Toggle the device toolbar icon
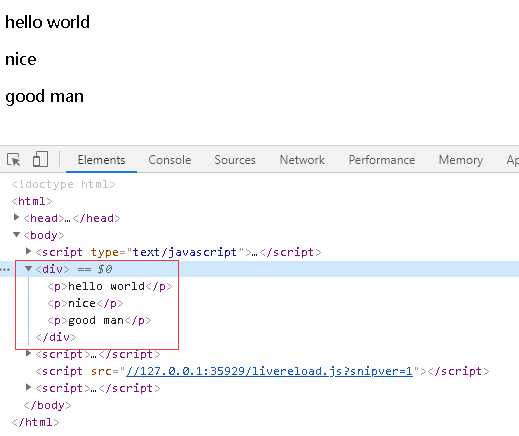519x436 pixels. pos(40,159)
